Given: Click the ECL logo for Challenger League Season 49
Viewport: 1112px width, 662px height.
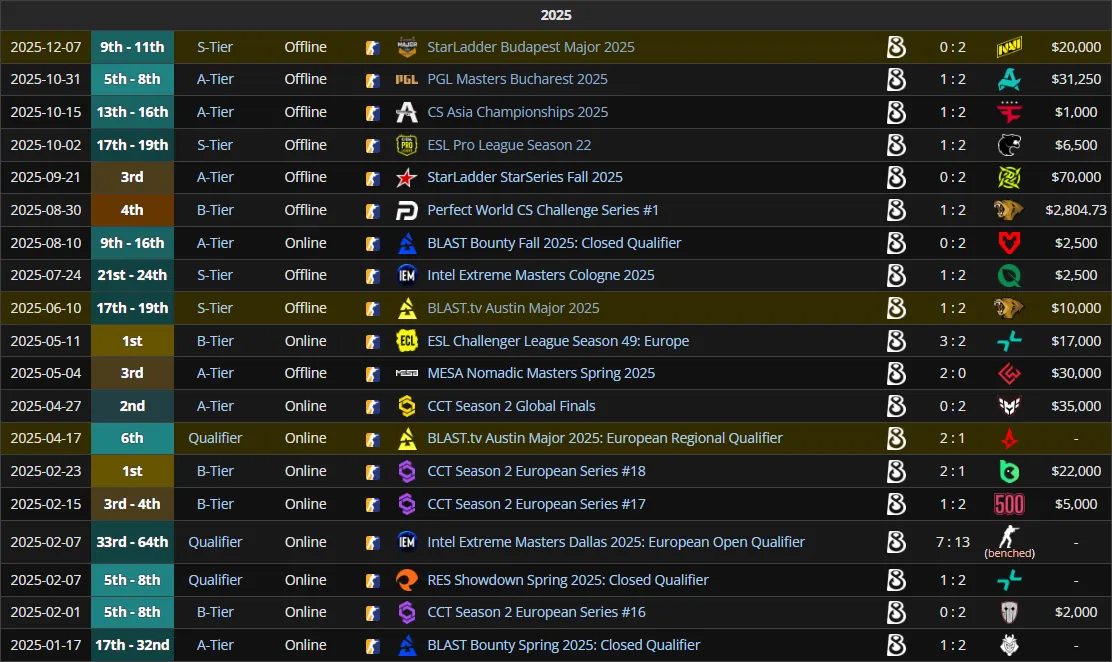Looking at the screenshot, I should (x=407, y=341).
